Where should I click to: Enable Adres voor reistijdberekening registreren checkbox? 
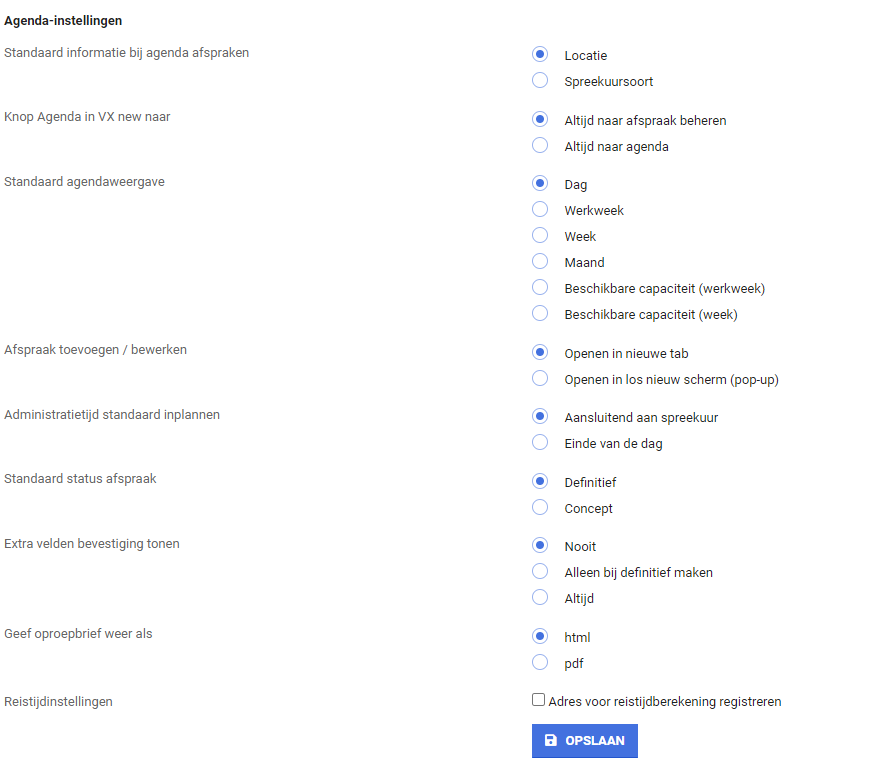(539, 701)
